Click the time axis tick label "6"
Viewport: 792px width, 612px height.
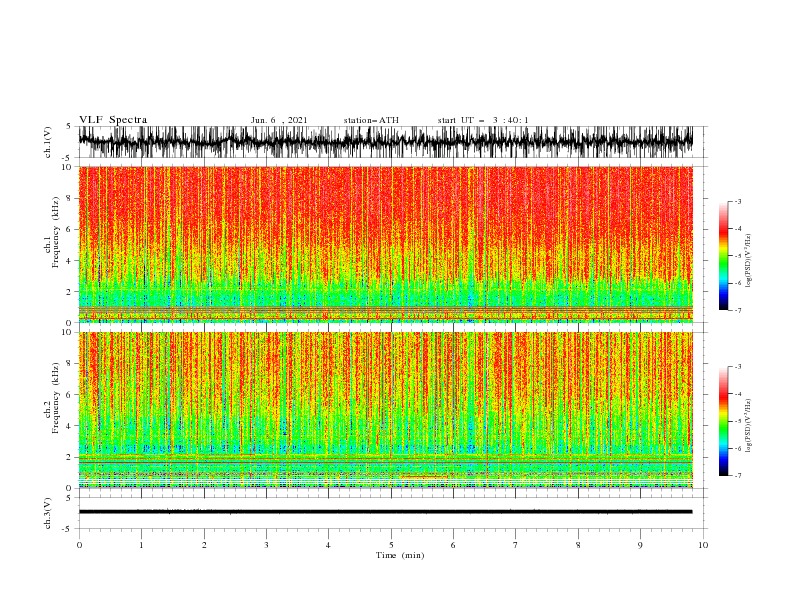pyautogui.click(x=453, y=545)
